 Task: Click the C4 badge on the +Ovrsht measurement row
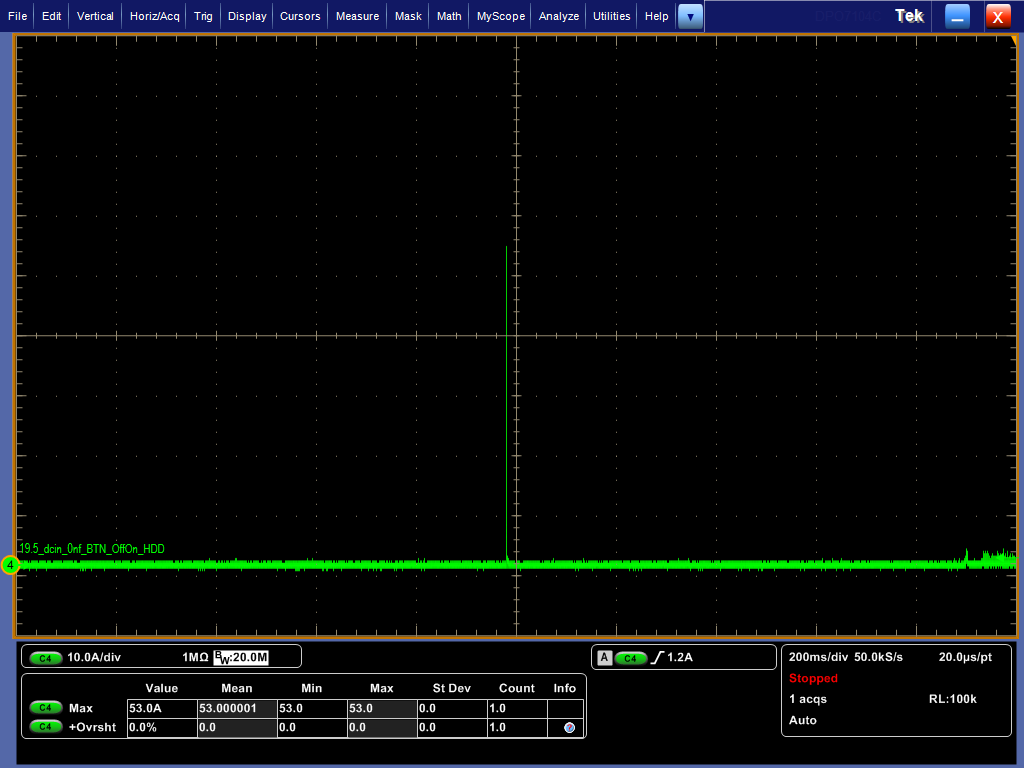(44, 726)
